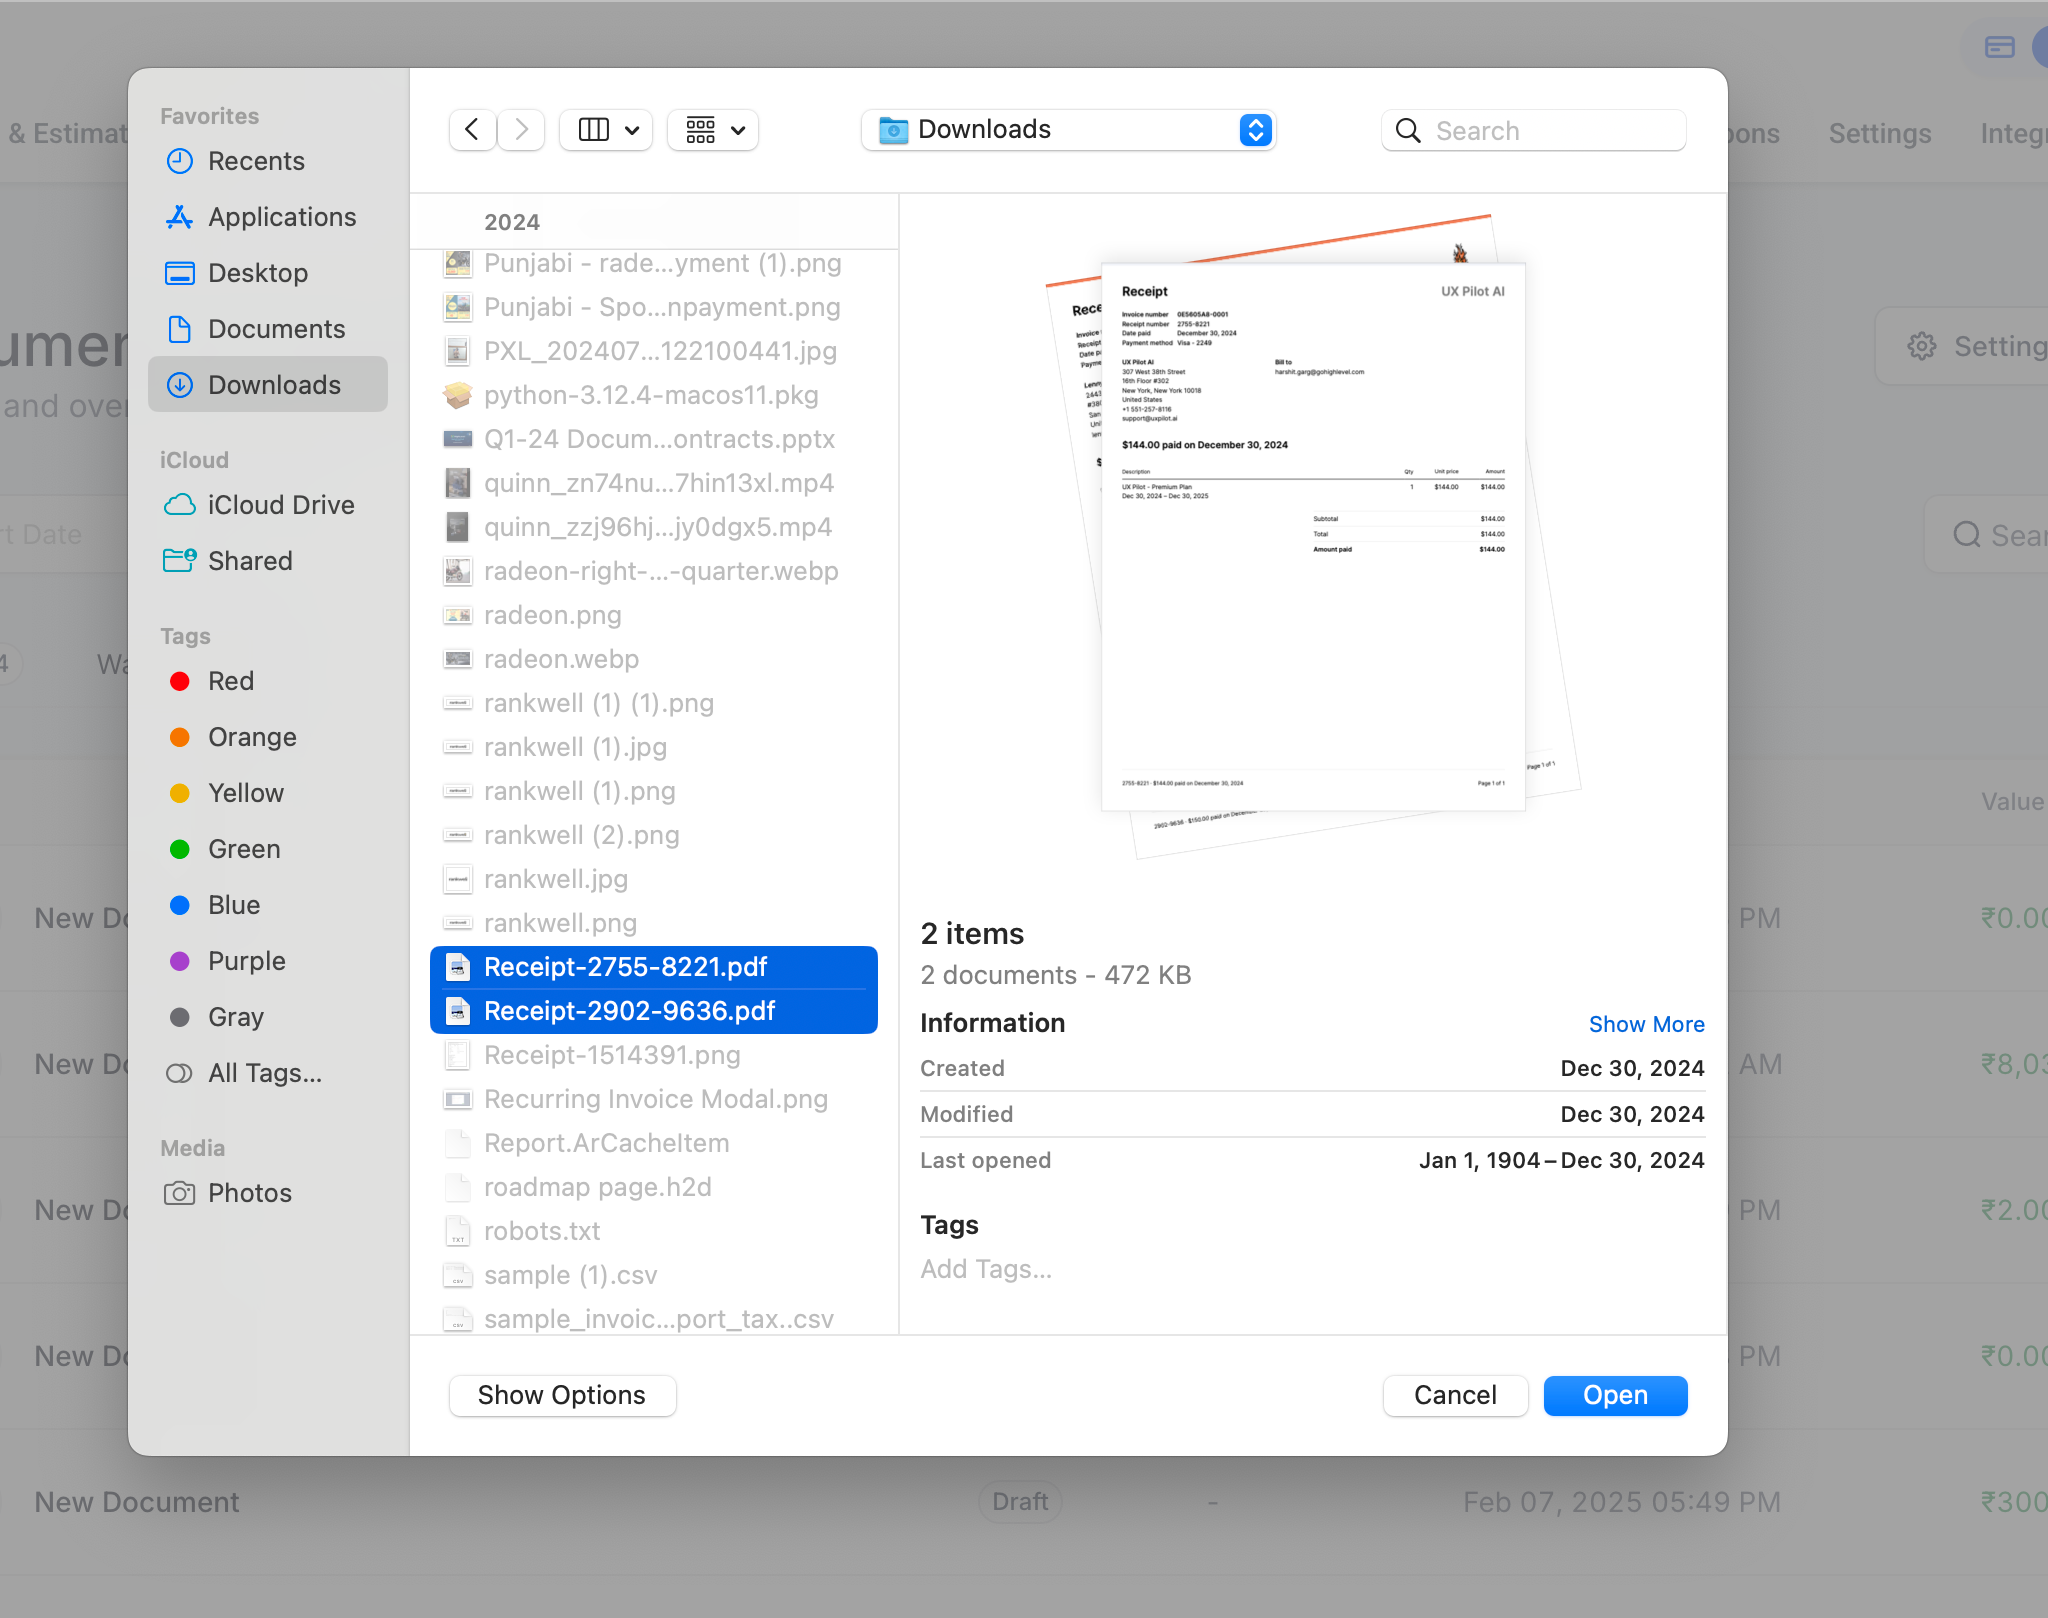Click the Open button
2048x1618 pixels.
pyautogui.click(x=1614, y=1395)
